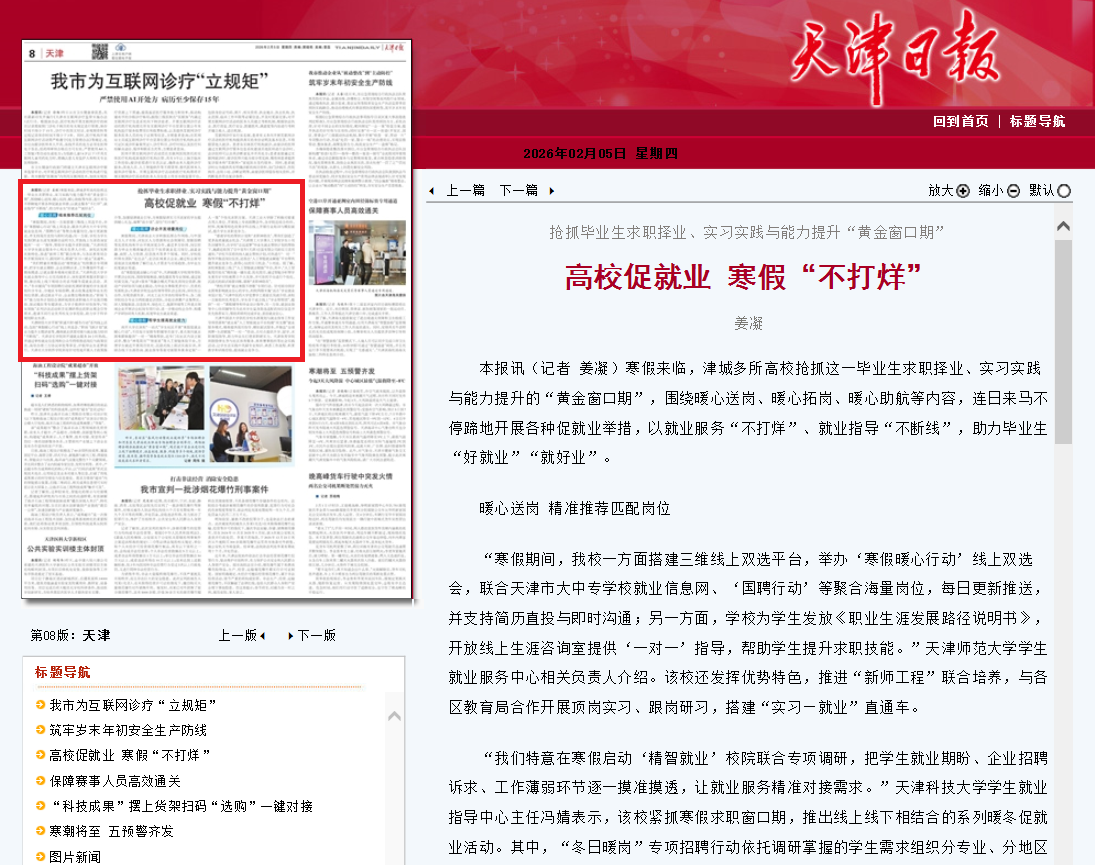
Task: Open 筑牢岁末年初安全生产防线 from title list
Action: [x=128, y=731]
